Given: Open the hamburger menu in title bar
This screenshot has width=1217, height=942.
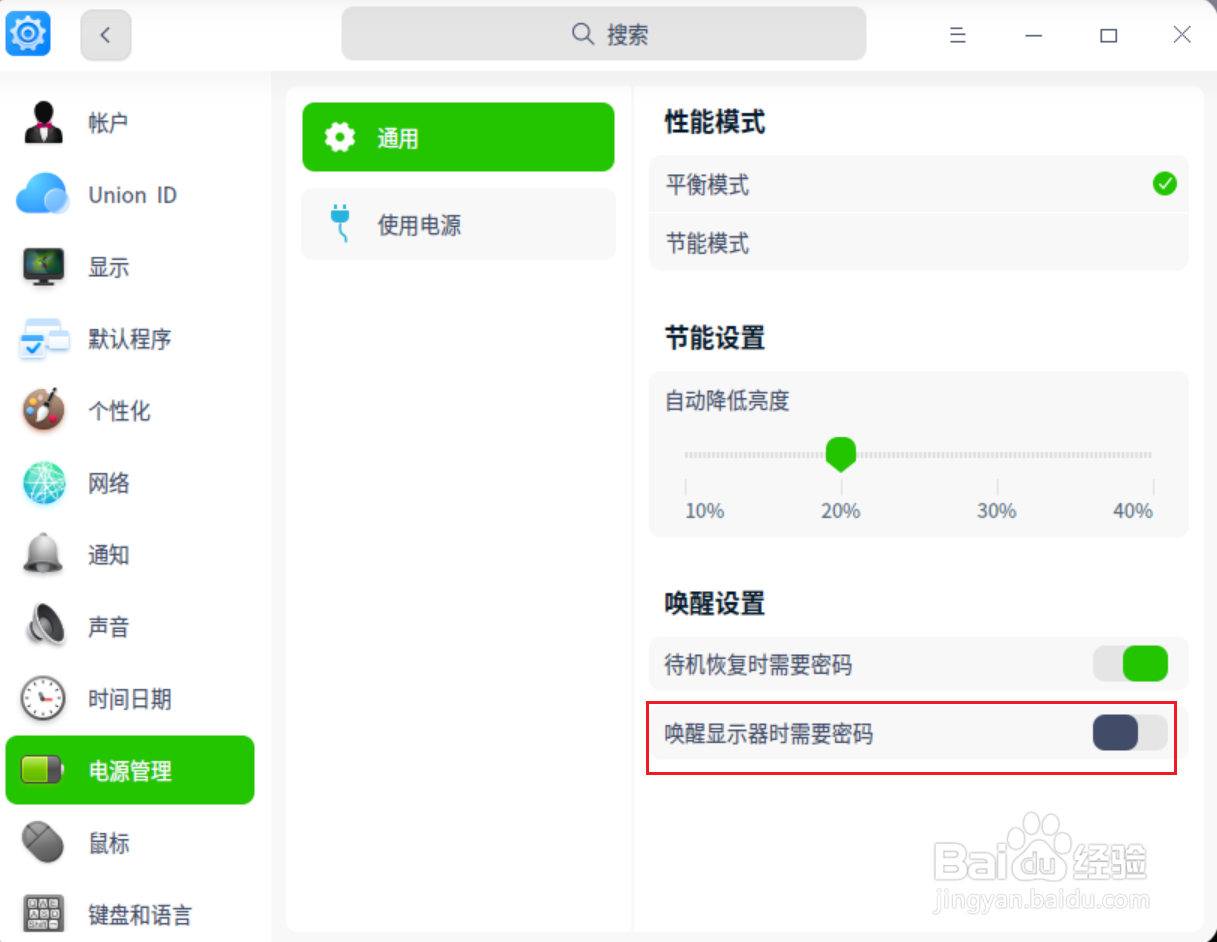Looking at the screenshot, I should point(957,35).
